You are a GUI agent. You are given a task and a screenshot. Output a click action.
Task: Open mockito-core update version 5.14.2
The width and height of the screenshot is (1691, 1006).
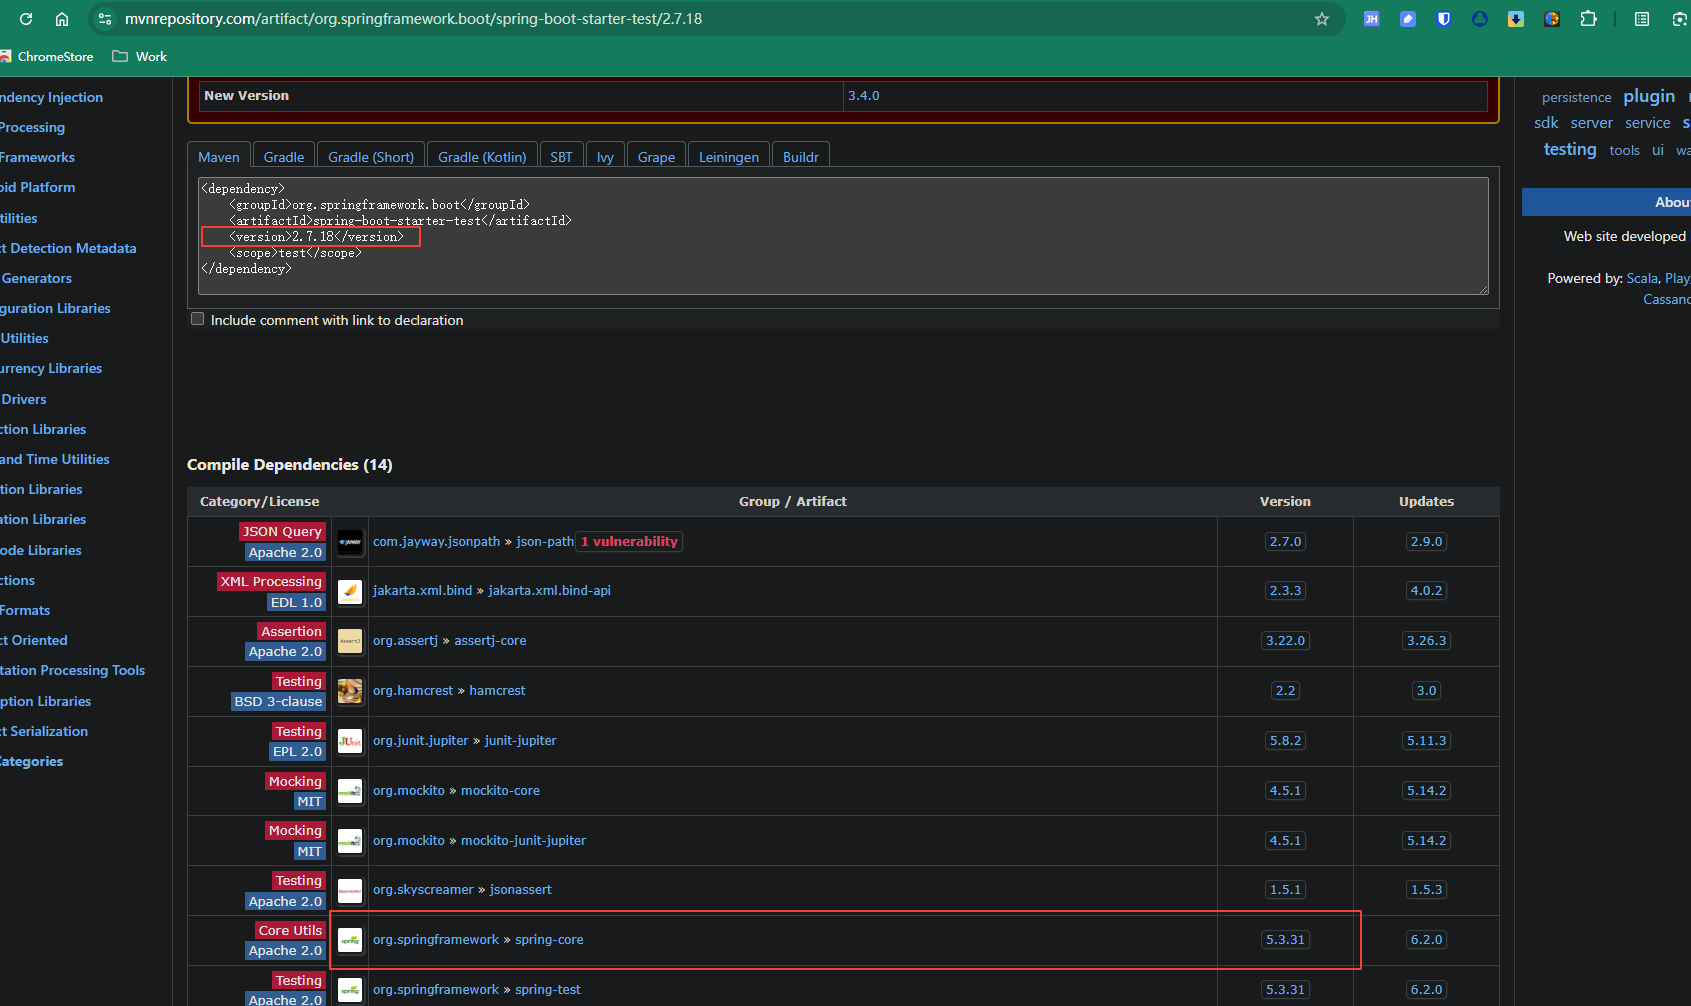pyautogui.click(x=1426, y=791)
